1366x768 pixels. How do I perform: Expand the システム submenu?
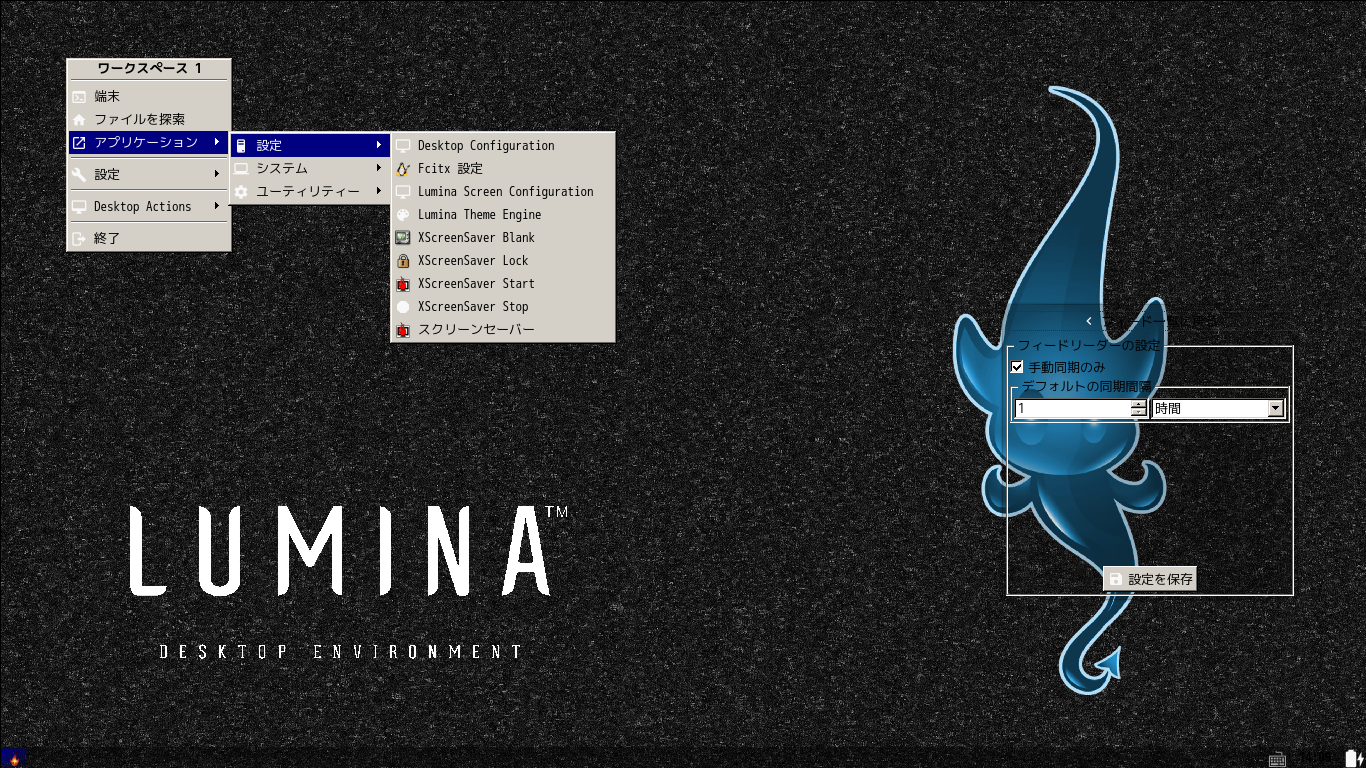[310, 168]
